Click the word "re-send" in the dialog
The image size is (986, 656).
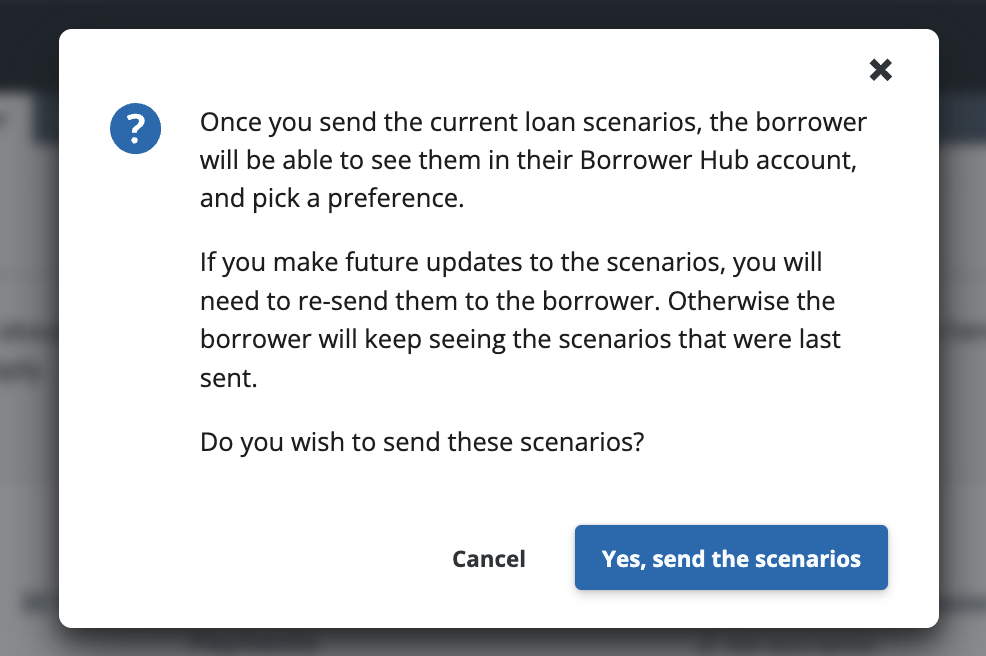tap(318, 301)
